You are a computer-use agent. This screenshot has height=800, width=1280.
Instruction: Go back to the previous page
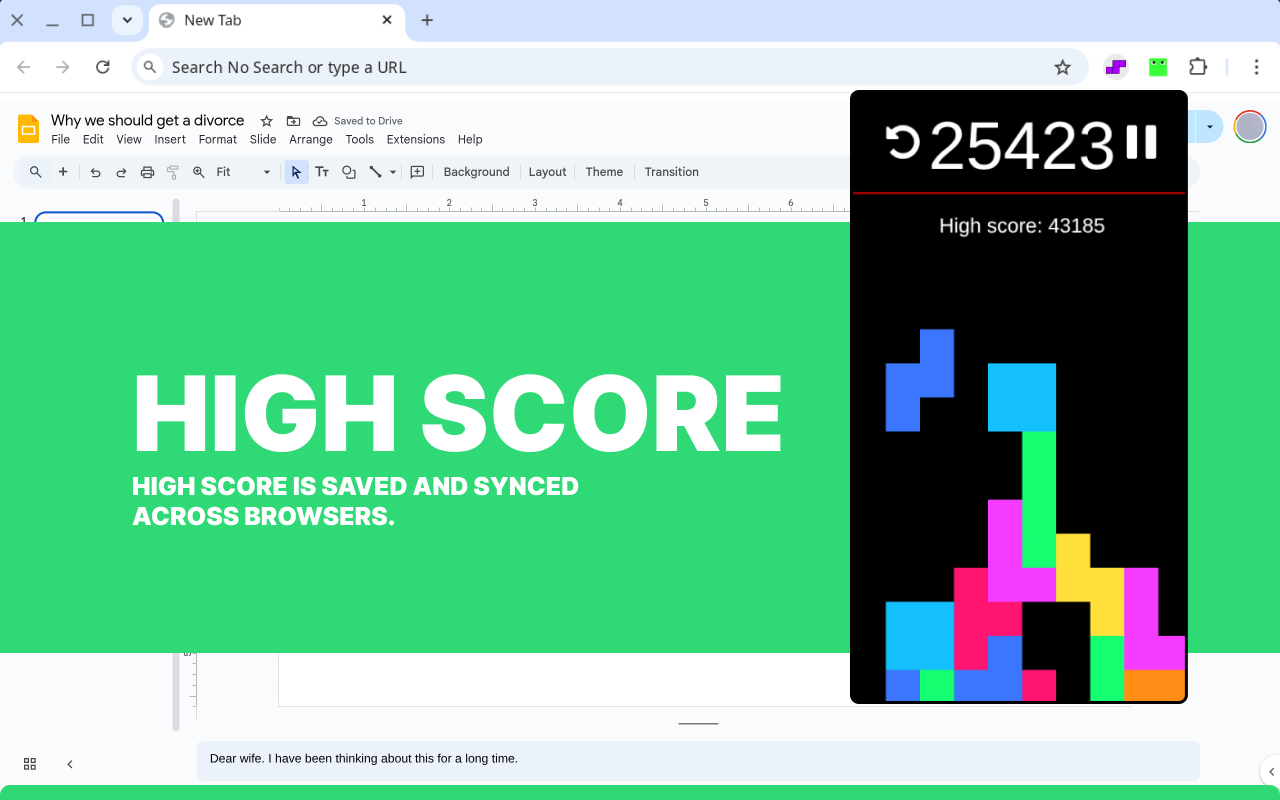click(x=24, y=67)
